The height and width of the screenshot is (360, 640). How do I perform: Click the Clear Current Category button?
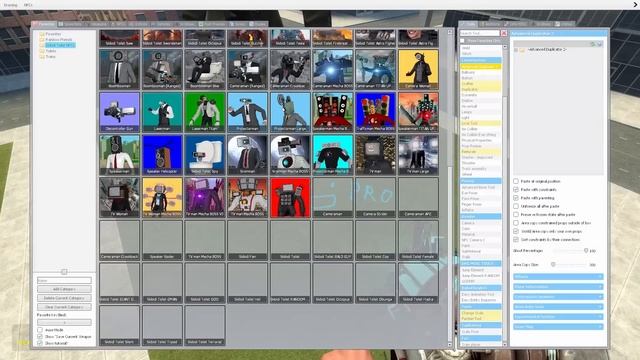(64, 307)
